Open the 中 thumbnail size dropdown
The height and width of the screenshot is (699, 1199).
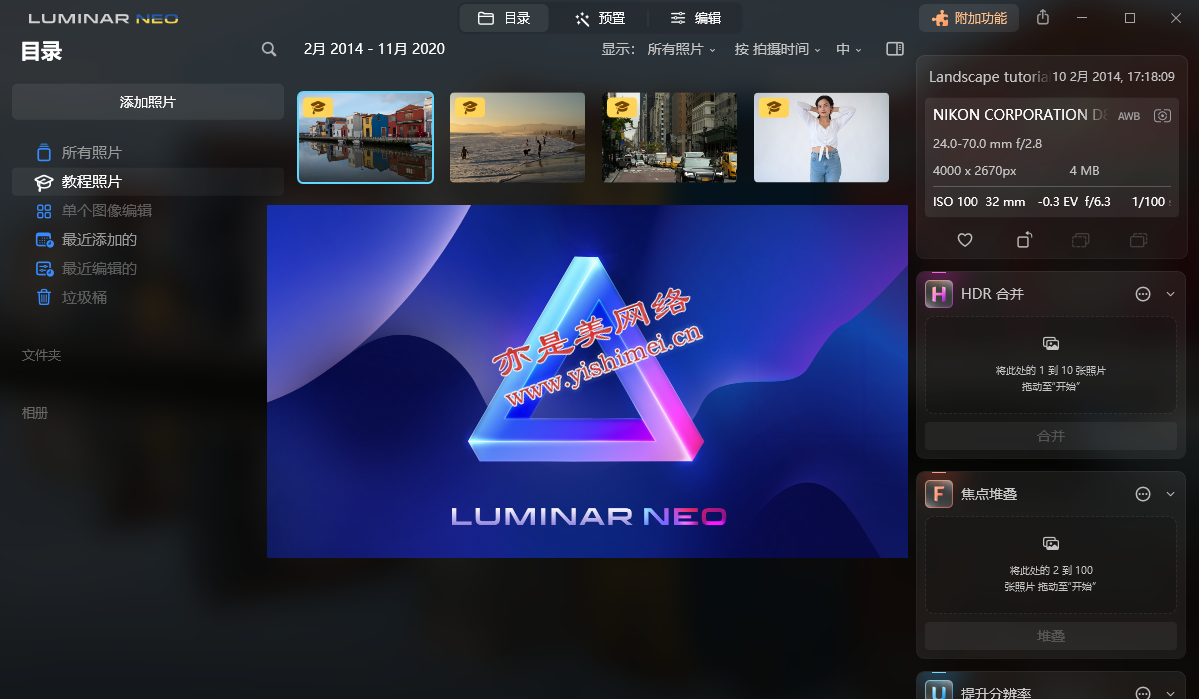(x=848, y=49)
